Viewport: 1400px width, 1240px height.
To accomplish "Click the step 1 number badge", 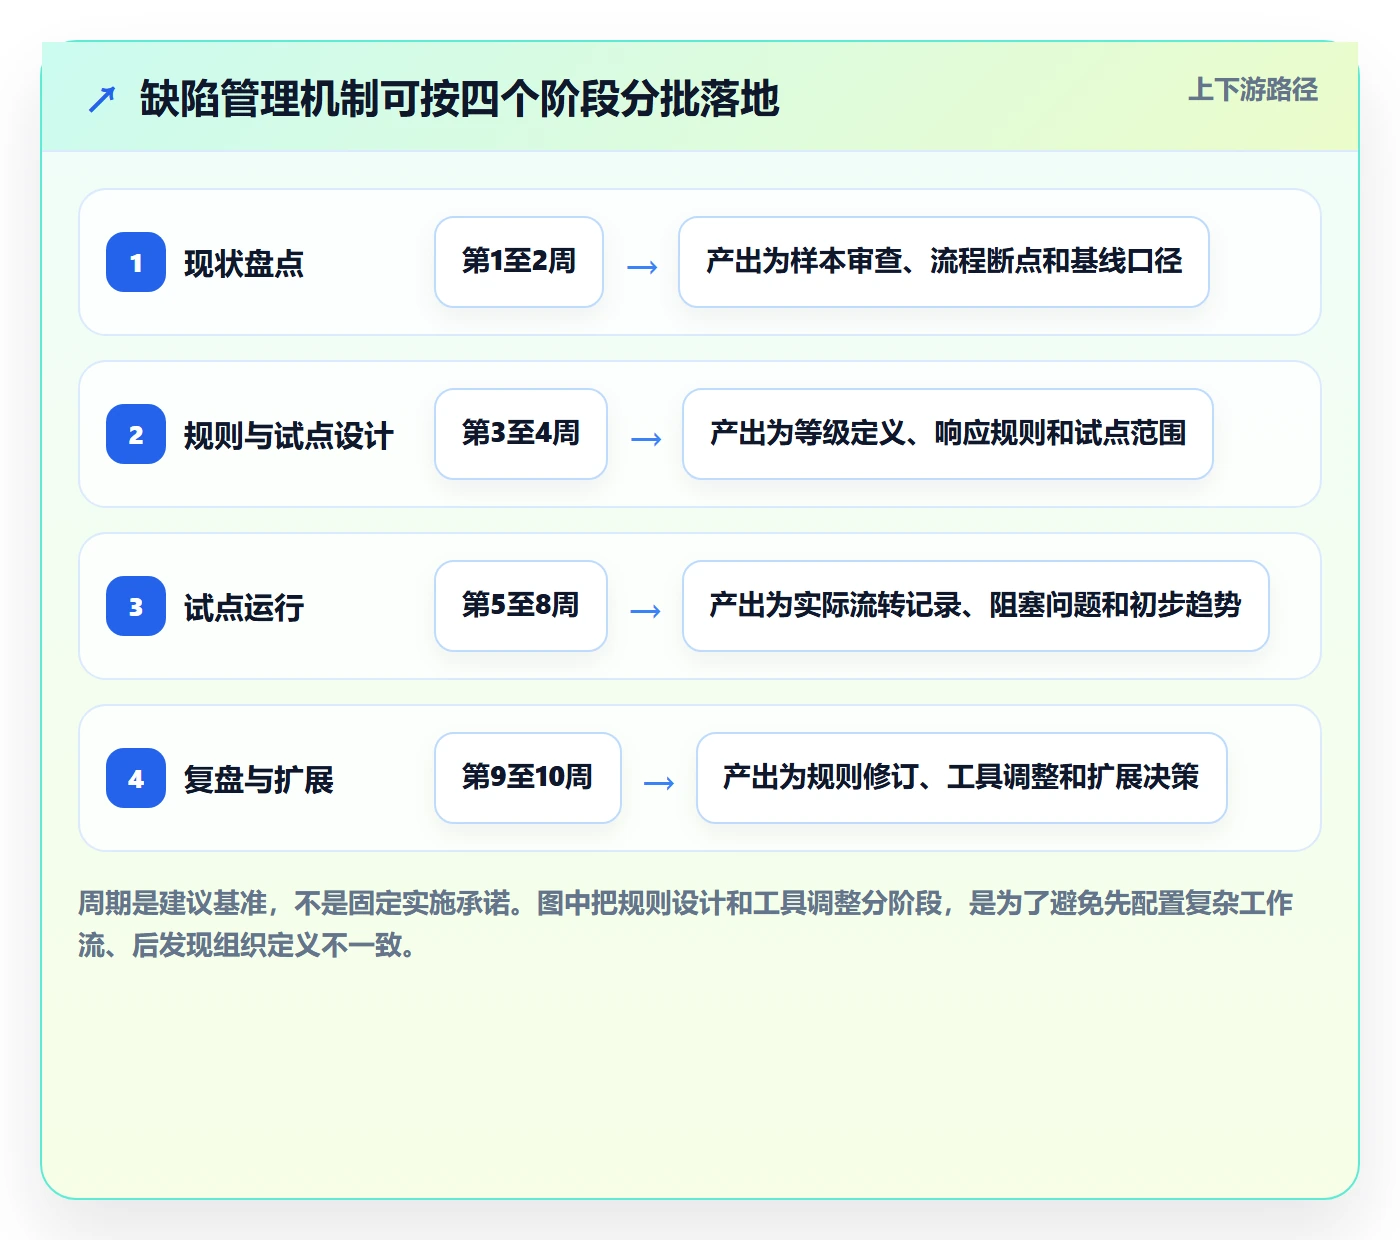I will [136, 262].
